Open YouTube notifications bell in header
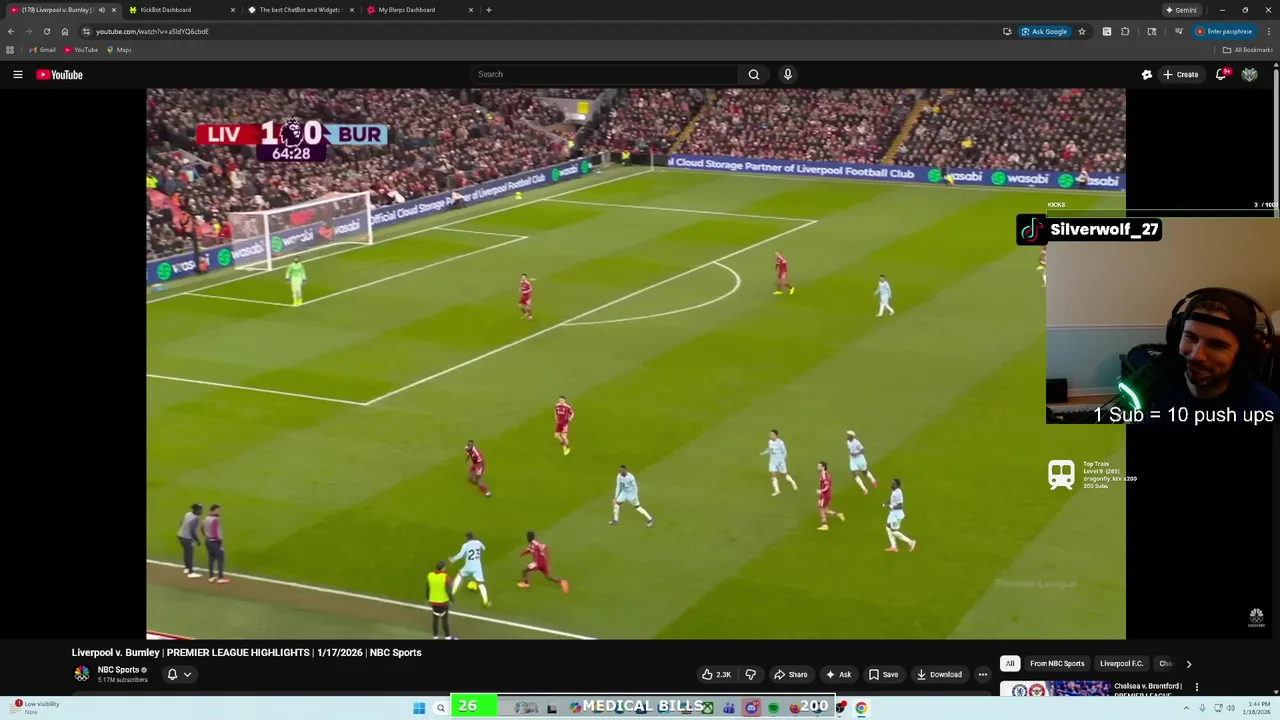This screenshot has width=1280, height=720. tap(1221, 74)
